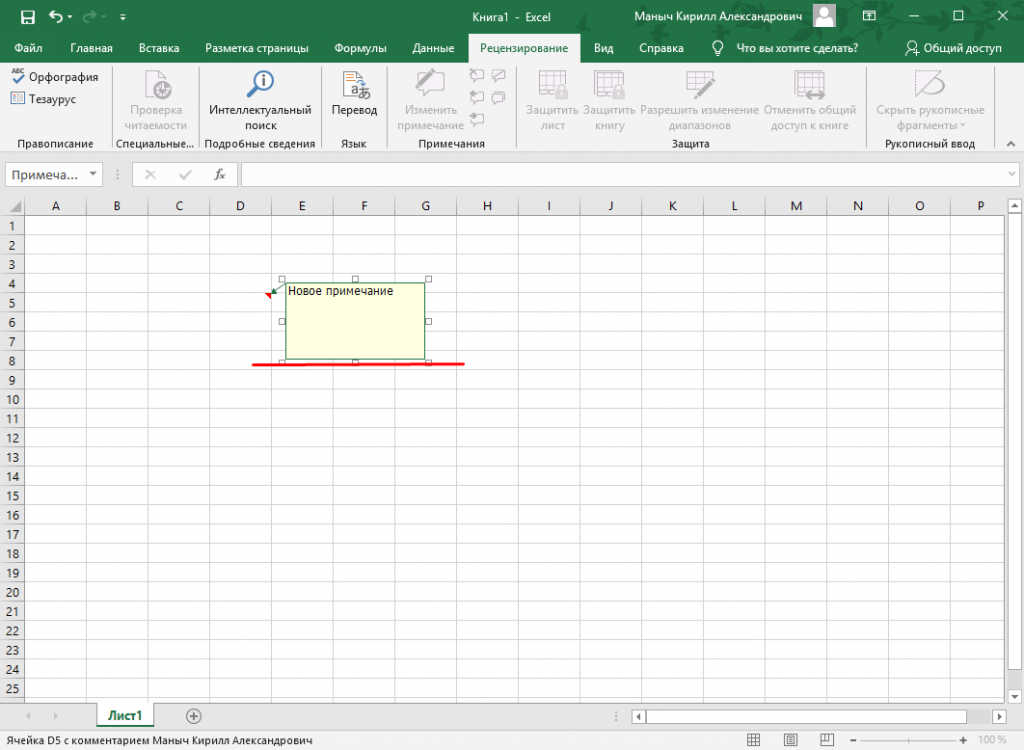The width and height of the screenshot is (1024, 750).
Task: Click the cancel X in formula bar
Action: (x=150, y=174)
